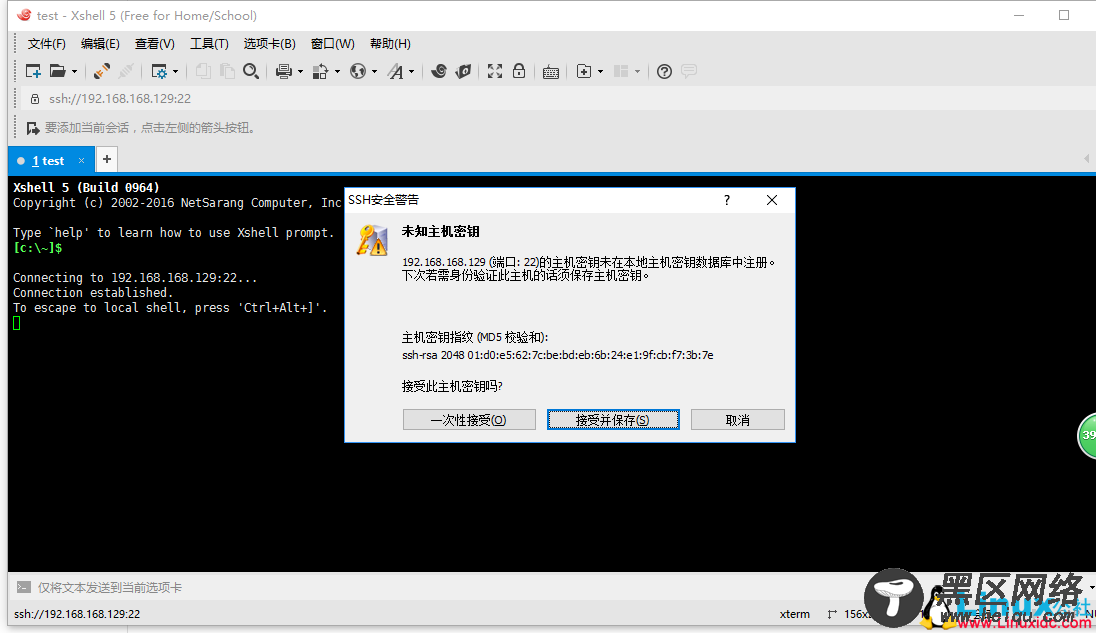This screenshot has width=1096, height=633.
Task: Click the paste icon in toolbar
Action: coord(227,71)
